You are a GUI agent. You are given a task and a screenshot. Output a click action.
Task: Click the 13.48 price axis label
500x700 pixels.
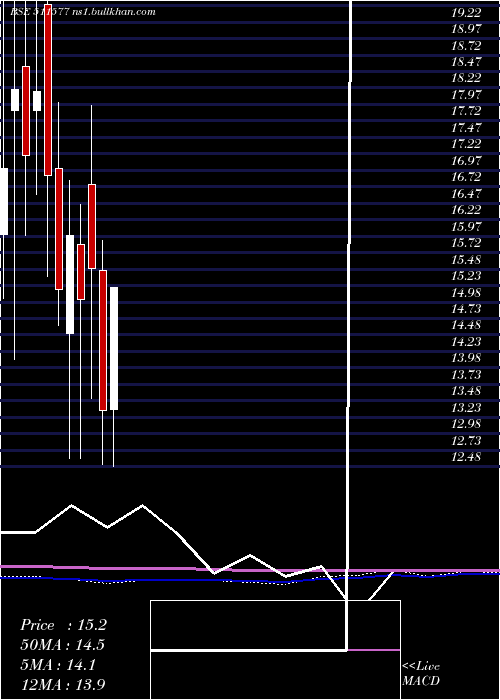[466, 391]
